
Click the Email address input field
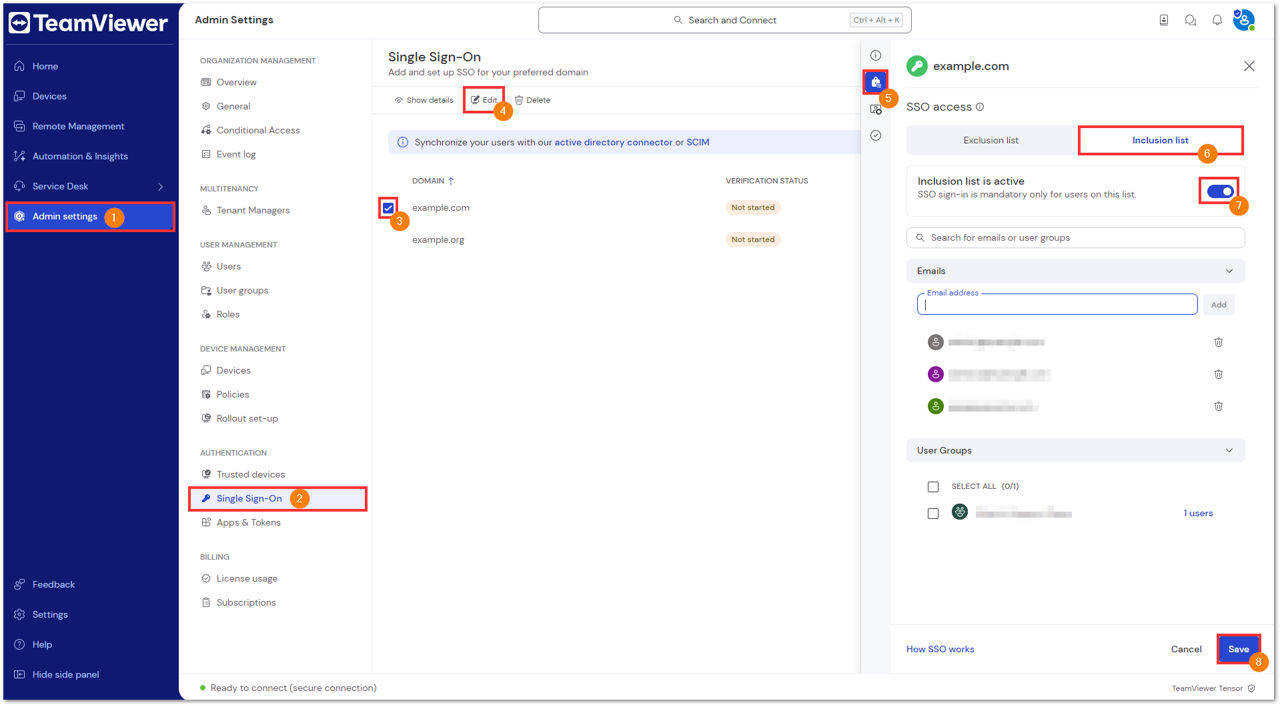pos(1057,304)
